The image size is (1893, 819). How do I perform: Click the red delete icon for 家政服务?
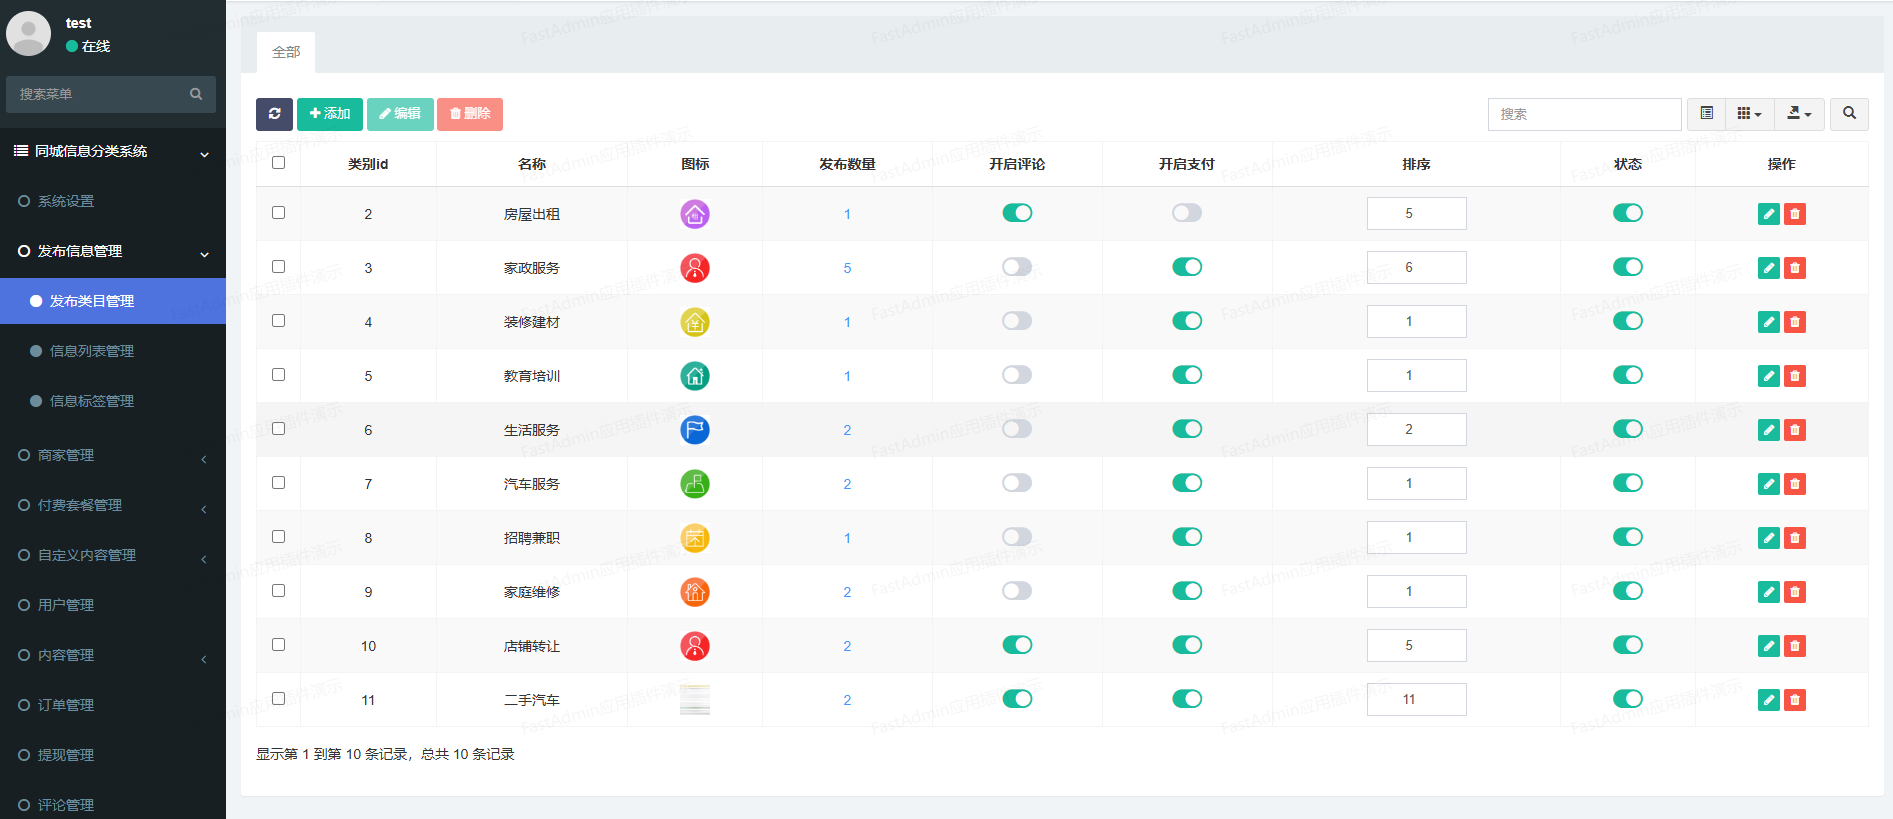(x=1795, y=268)
